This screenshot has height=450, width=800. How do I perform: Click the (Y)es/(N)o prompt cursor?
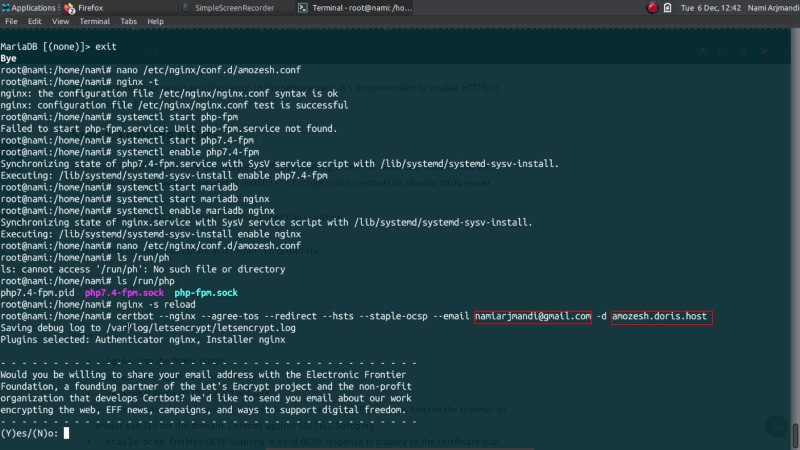pyautogui.click(x=66, y=433)
